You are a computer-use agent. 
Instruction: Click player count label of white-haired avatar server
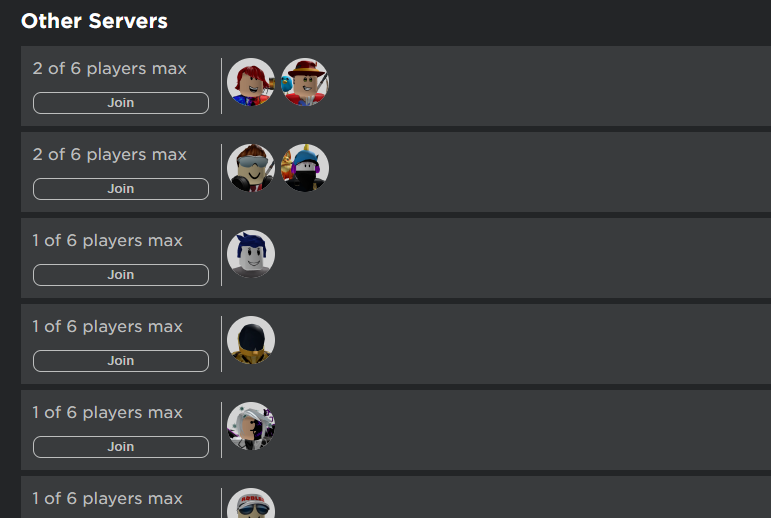(108, 413)
